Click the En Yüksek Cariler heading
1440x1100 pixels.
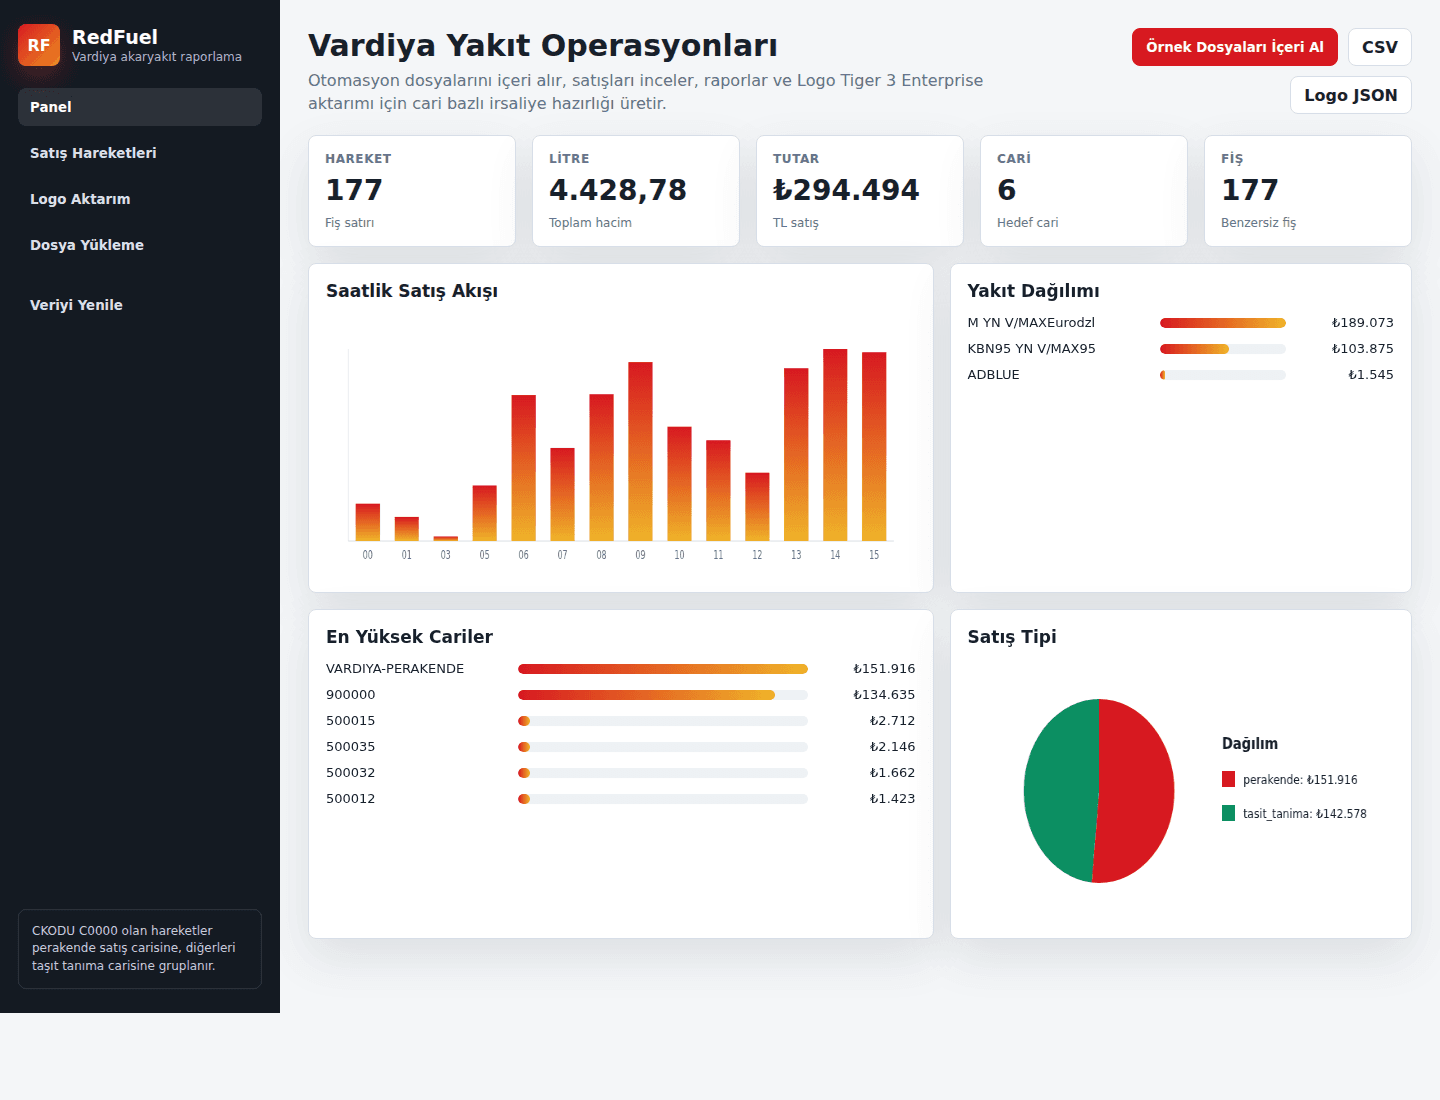[x=409, y=637]
